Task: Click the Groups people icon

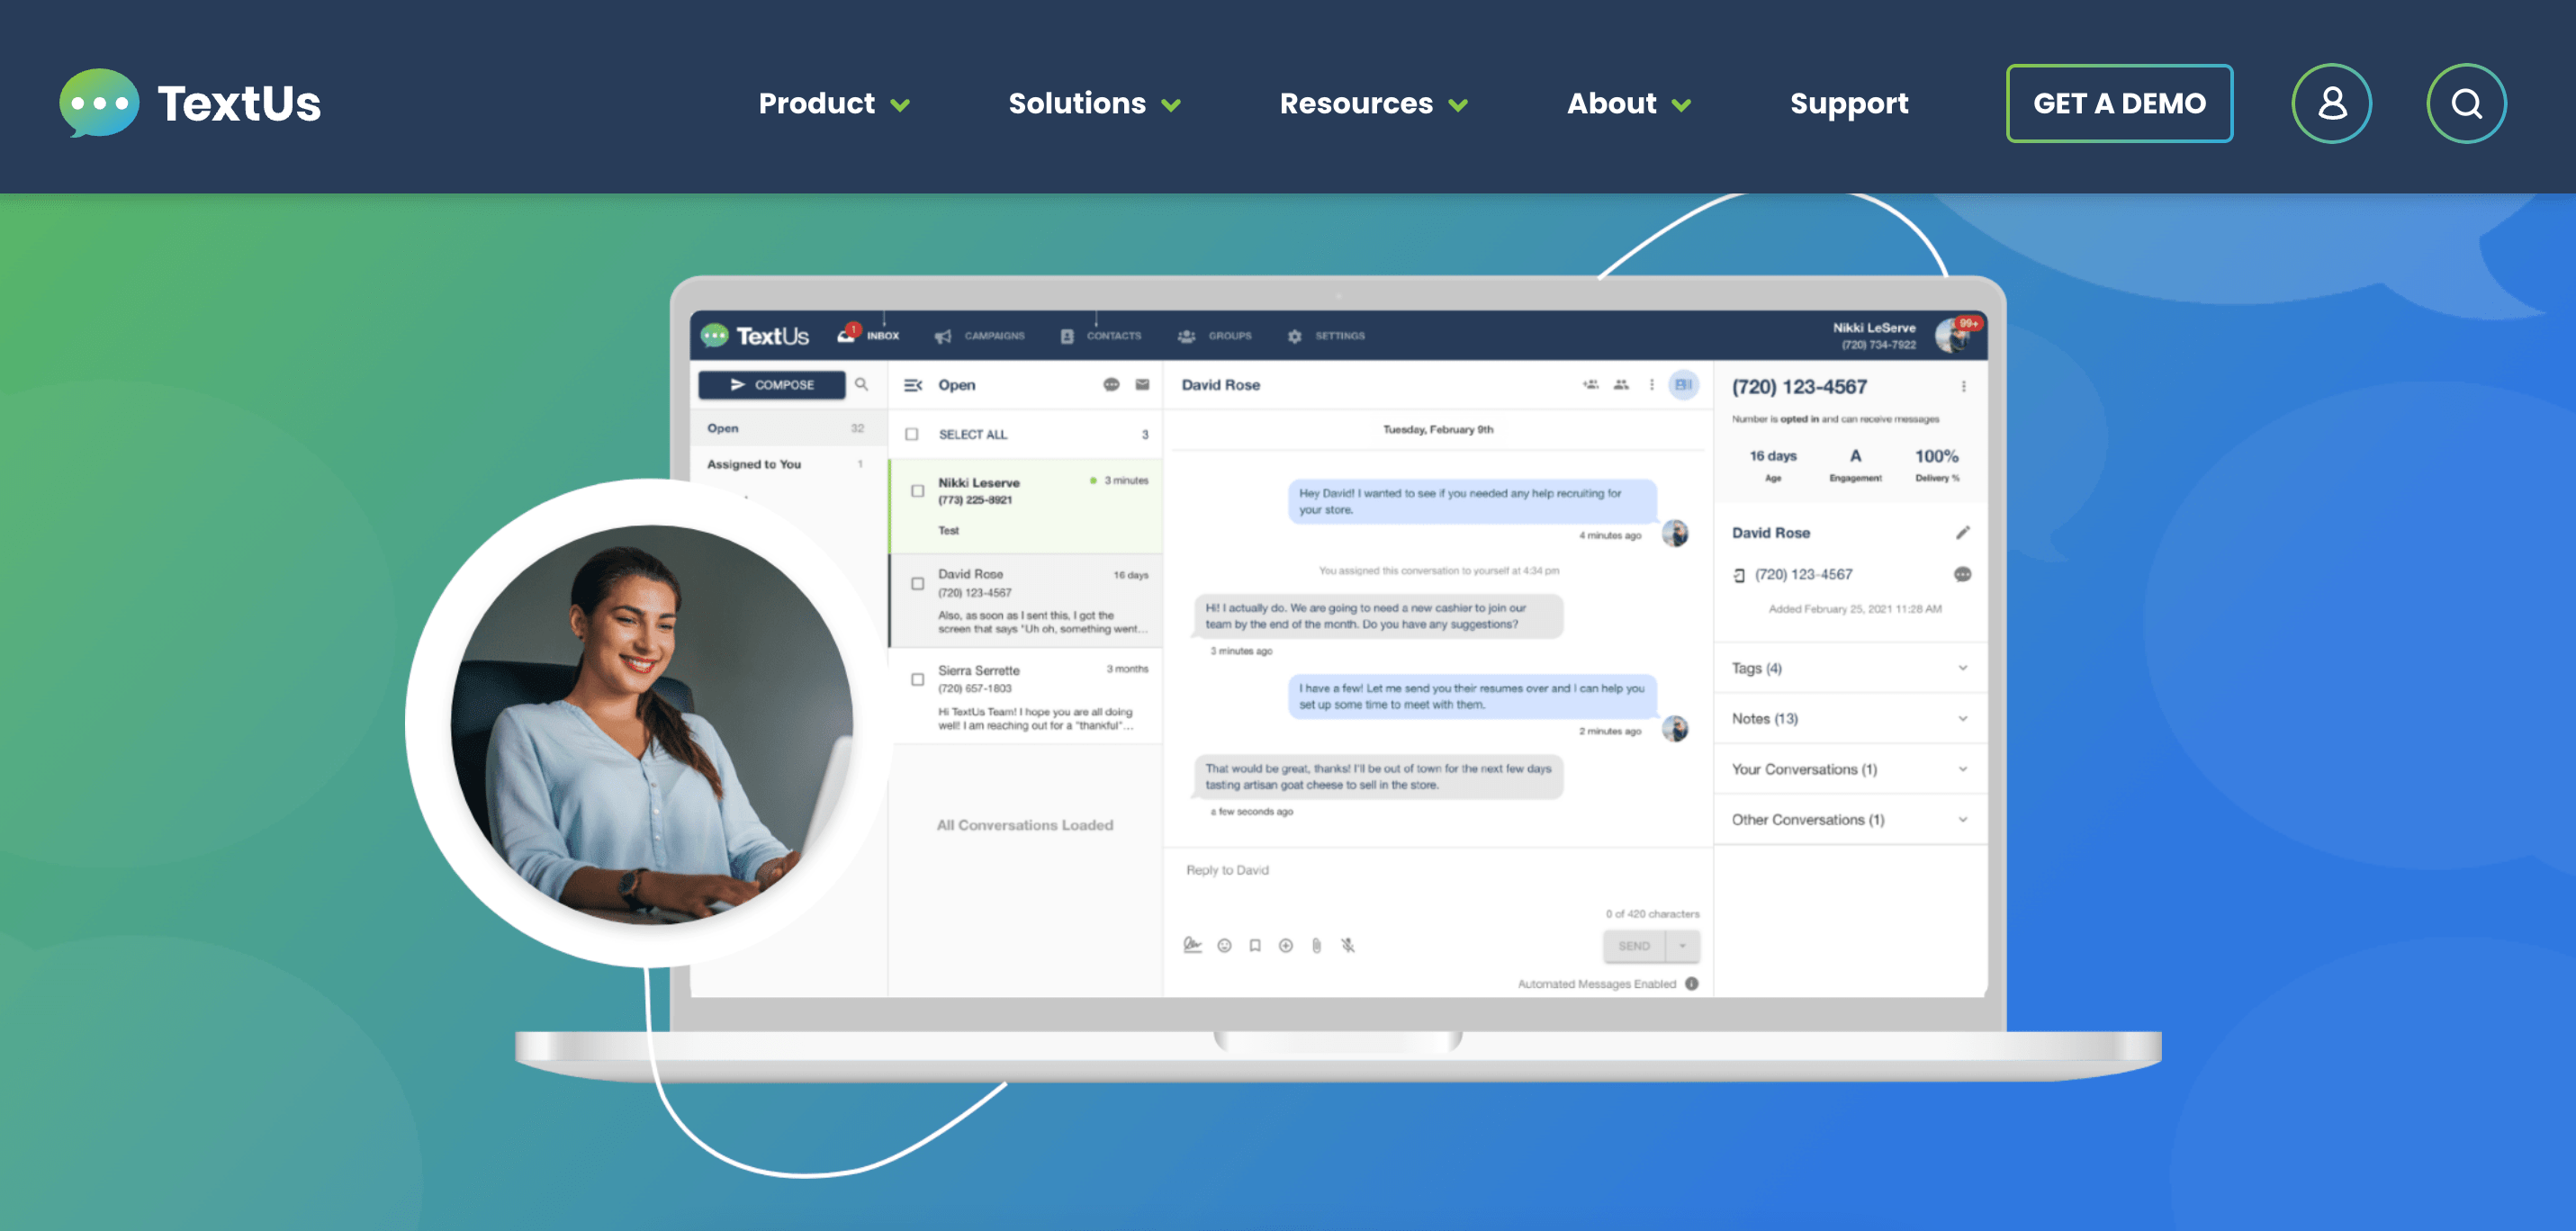Action: pyautogui.click(x=1187, y=336)
